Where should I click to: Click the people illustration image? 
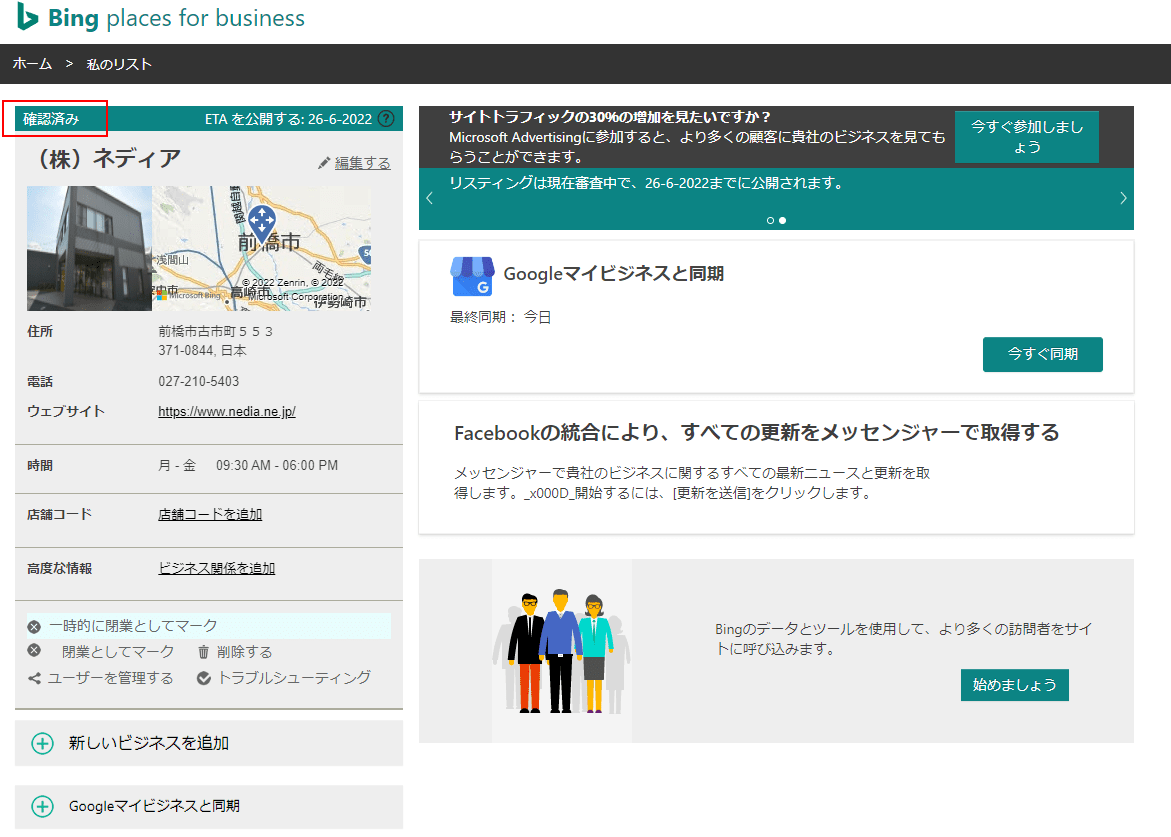click(x=562, y=651)
